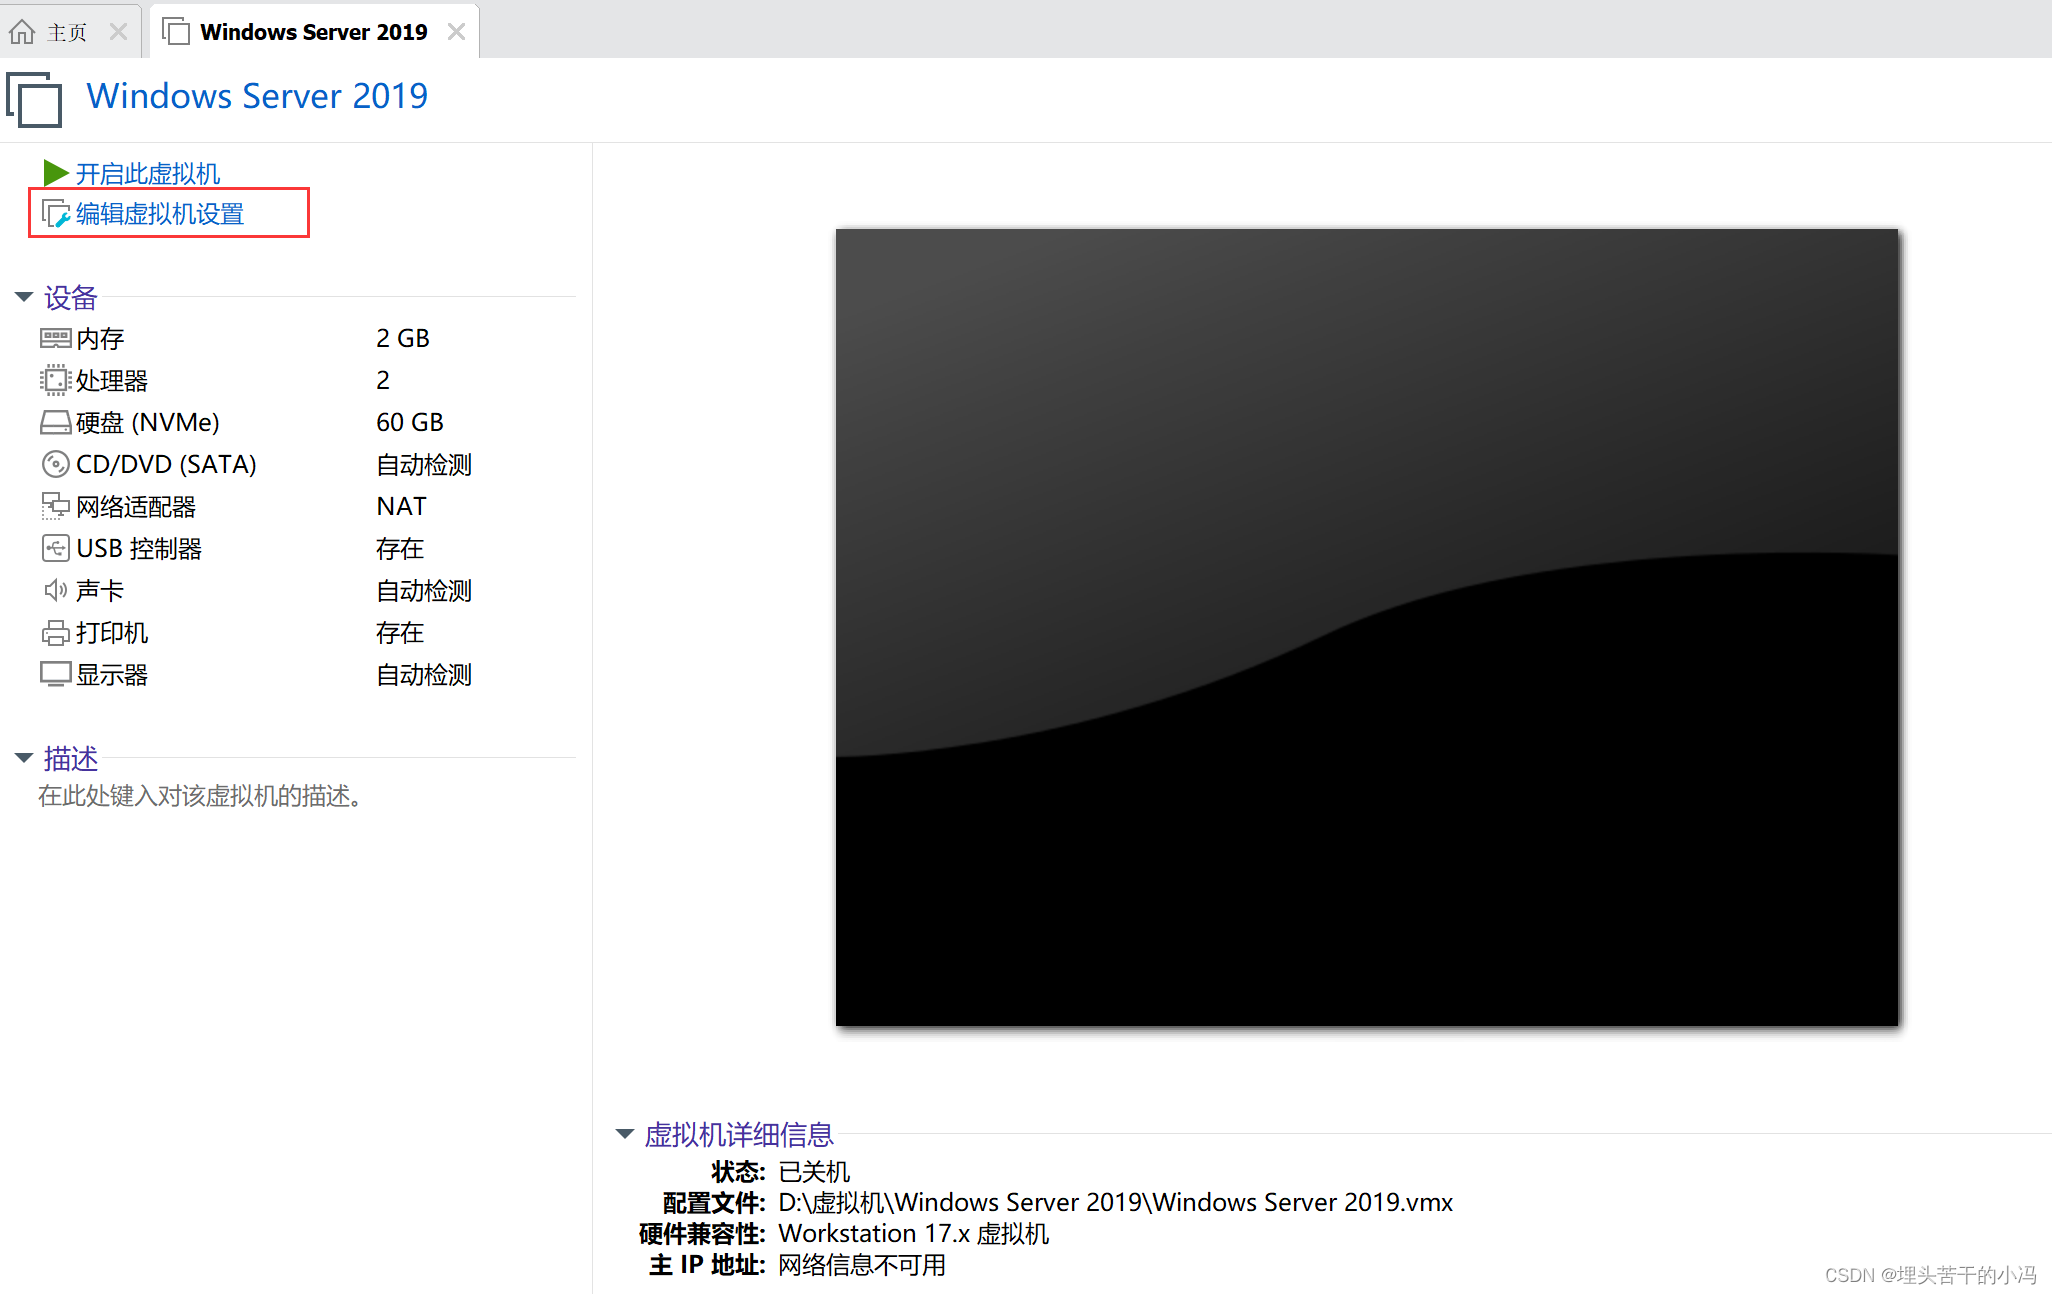Click the display (显示器) monitor icon

pyautogui.click(x=55, y=675)
